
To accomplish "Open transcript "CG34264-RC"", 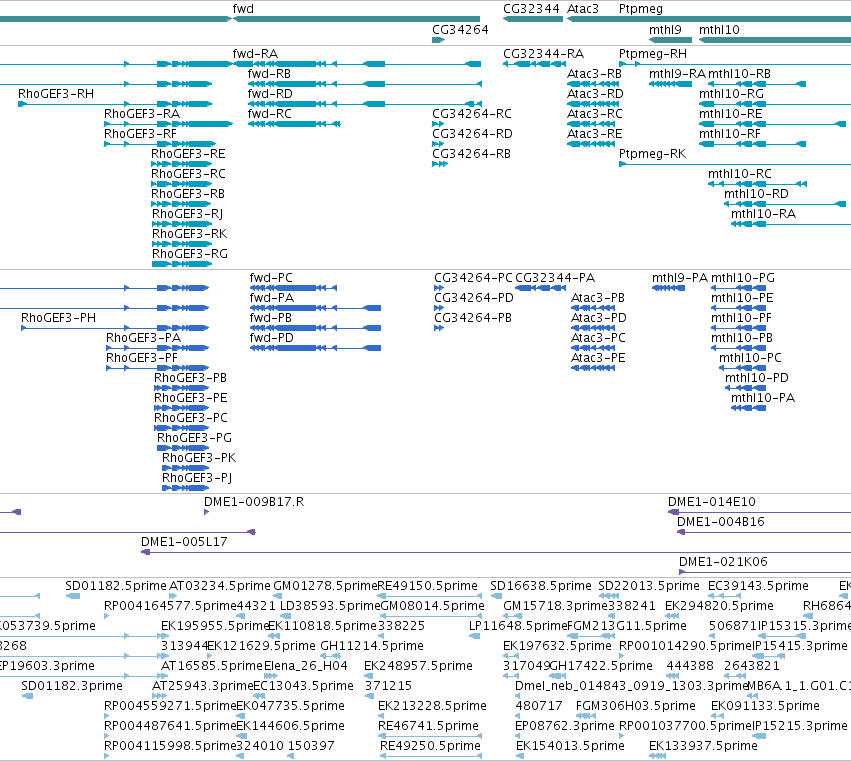I will [x=472, y=114].
